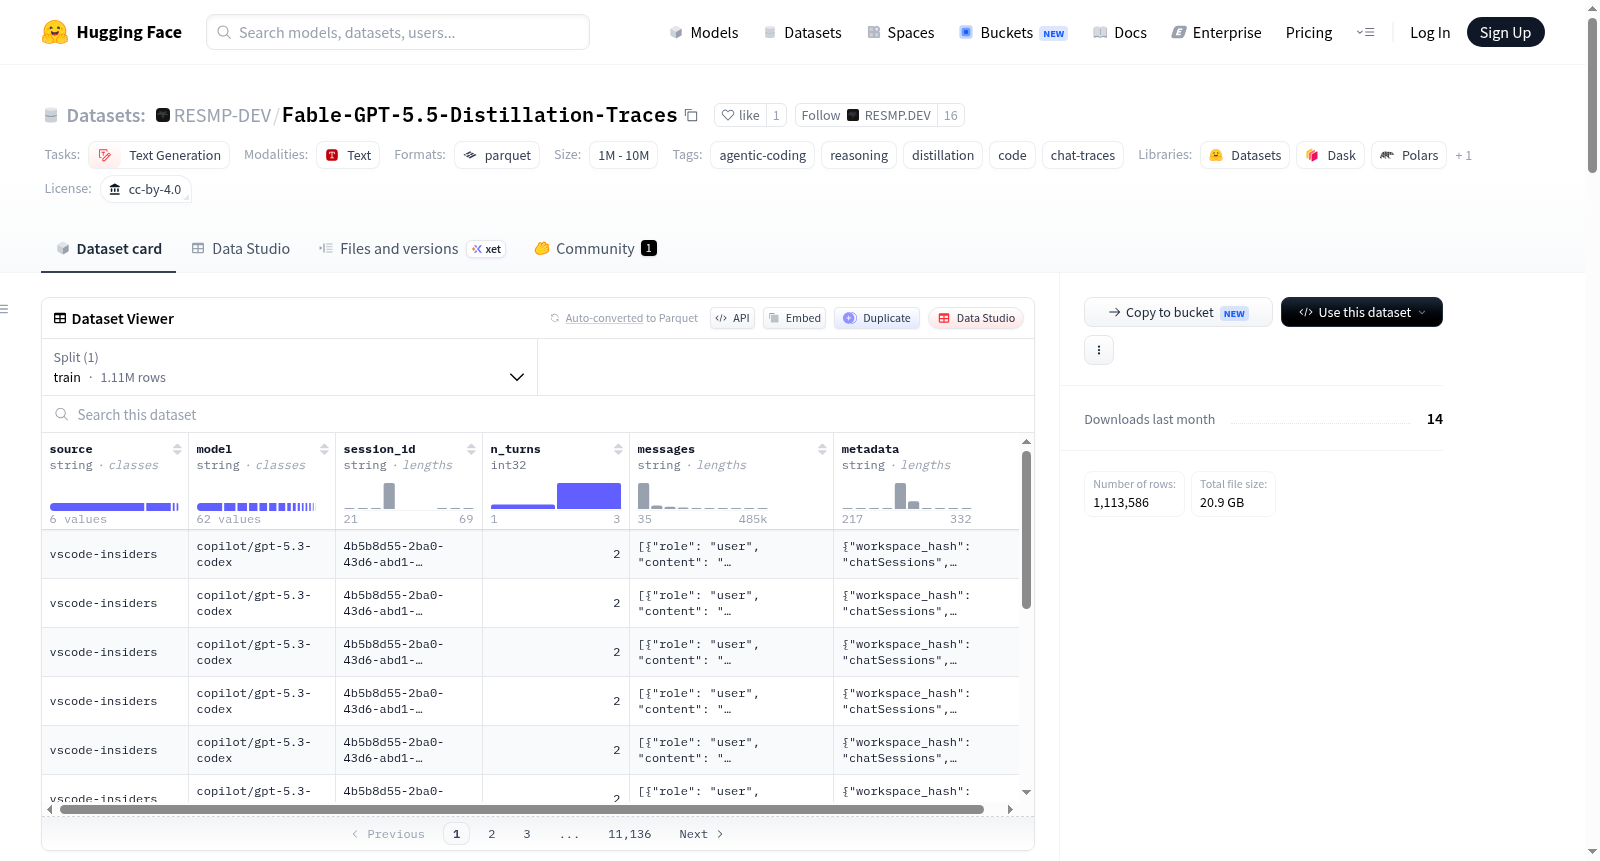Click the like heart icon
This screenshot has width=1600, height=861.
(x=728, y=115)
